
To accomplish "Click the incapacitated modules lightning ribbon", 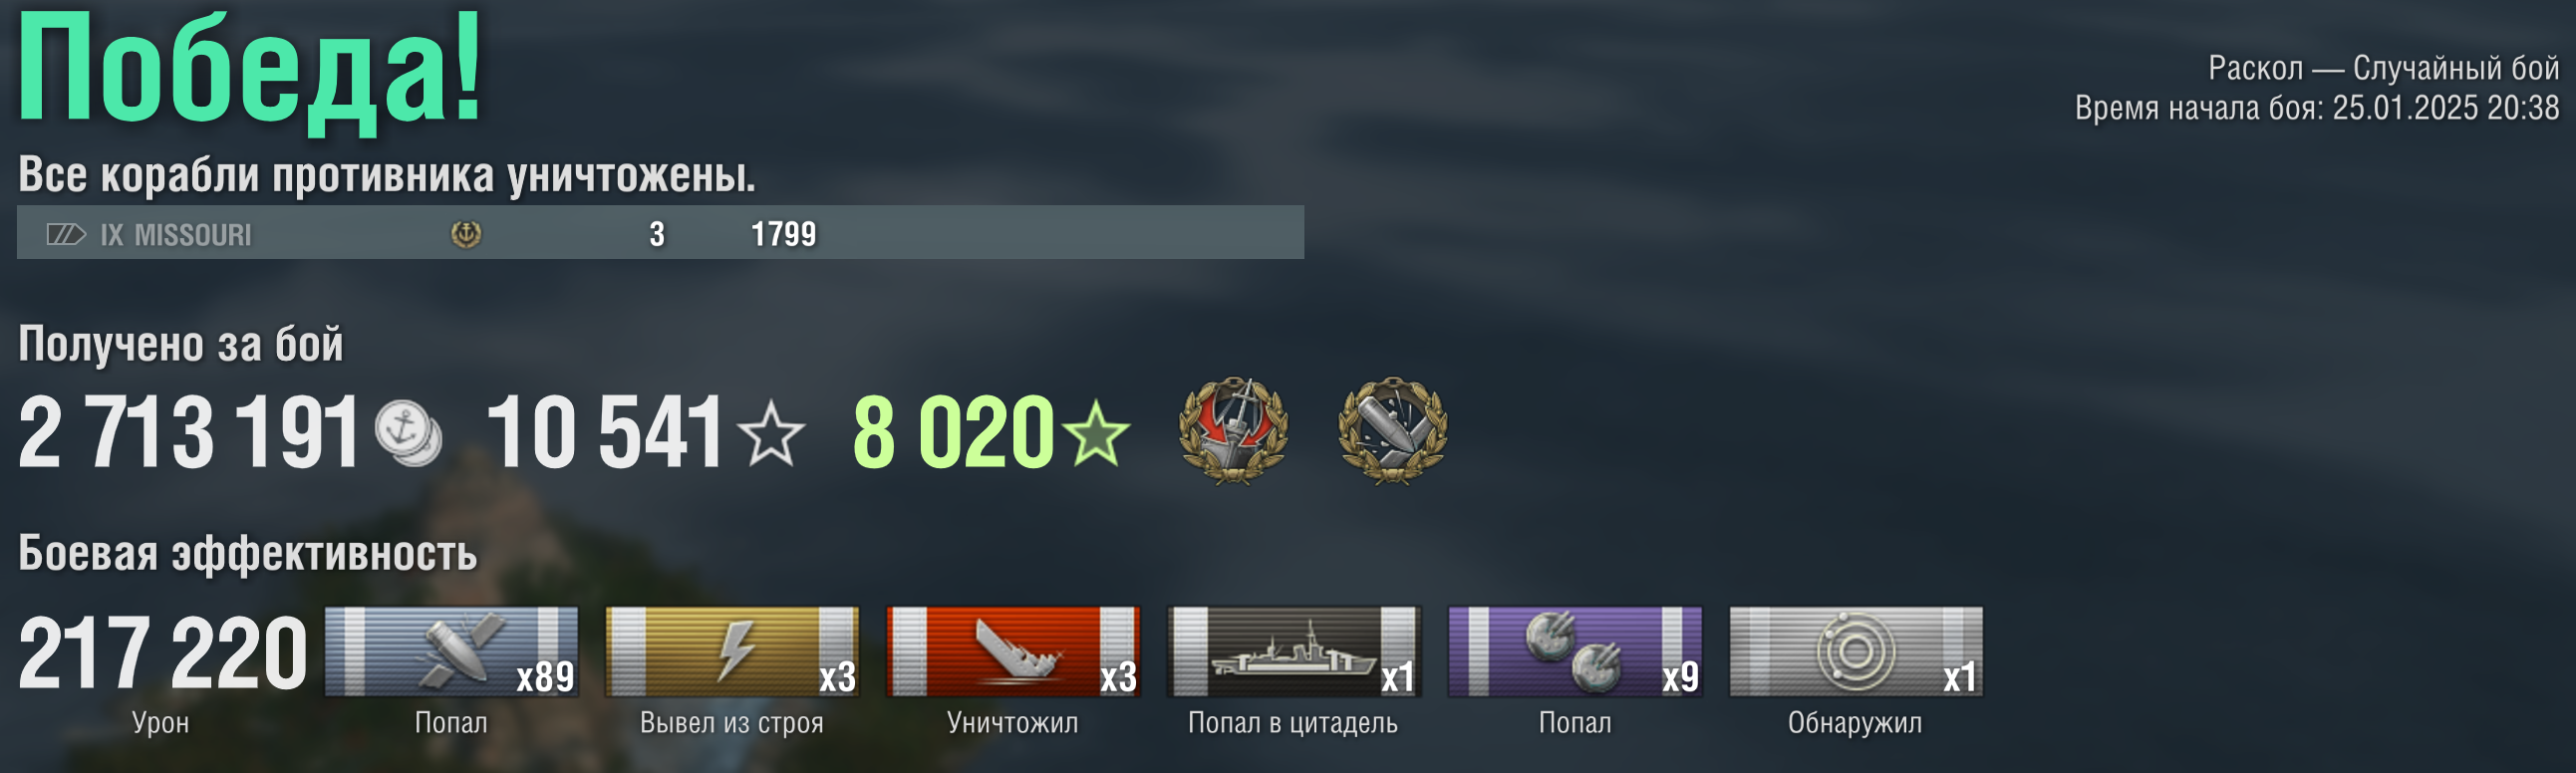I will point(732,651).
